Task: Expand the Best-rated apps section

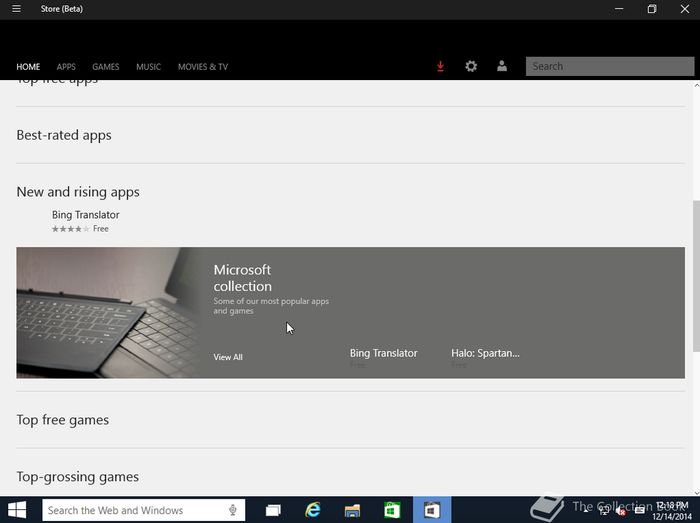Action: point(64,135)
